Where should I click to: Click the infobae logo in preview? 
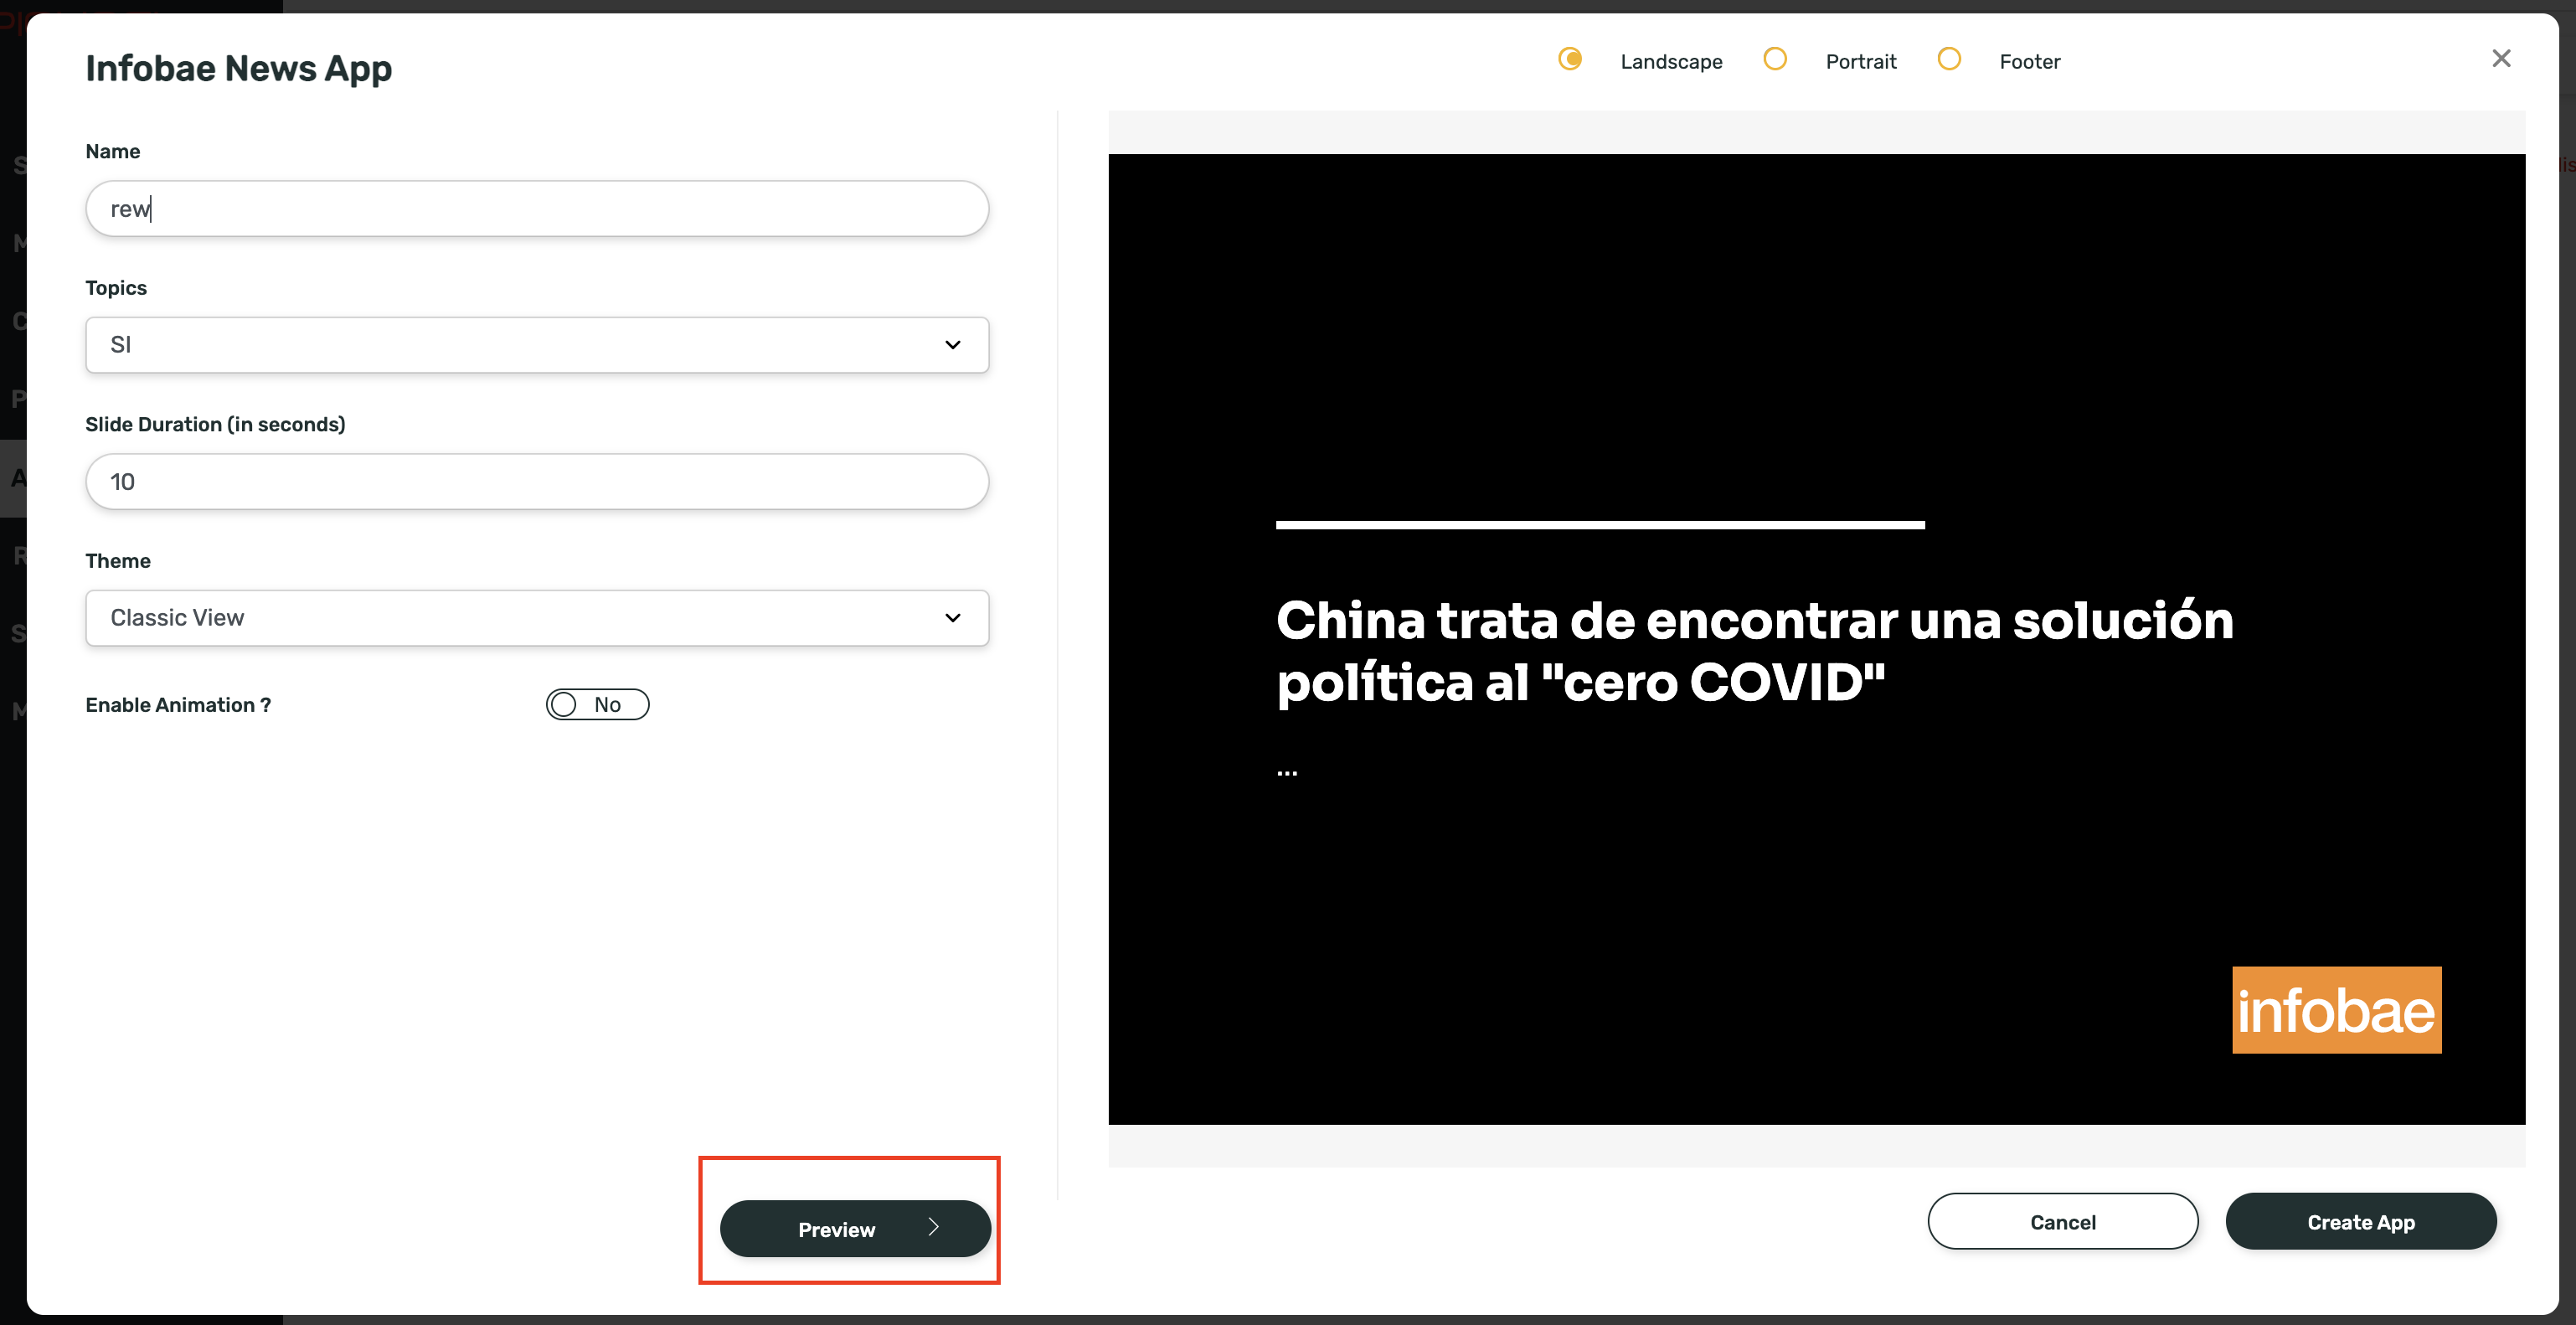2336,1010
